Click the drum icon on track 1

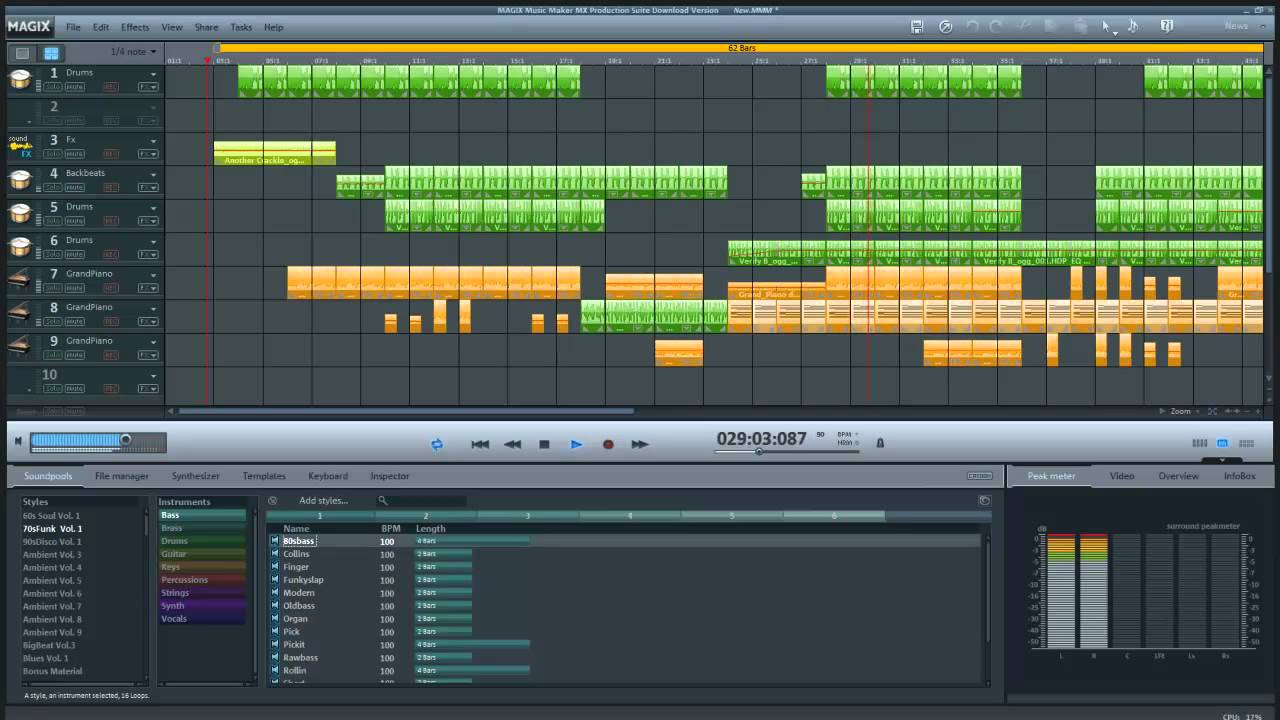click(20, 80)
